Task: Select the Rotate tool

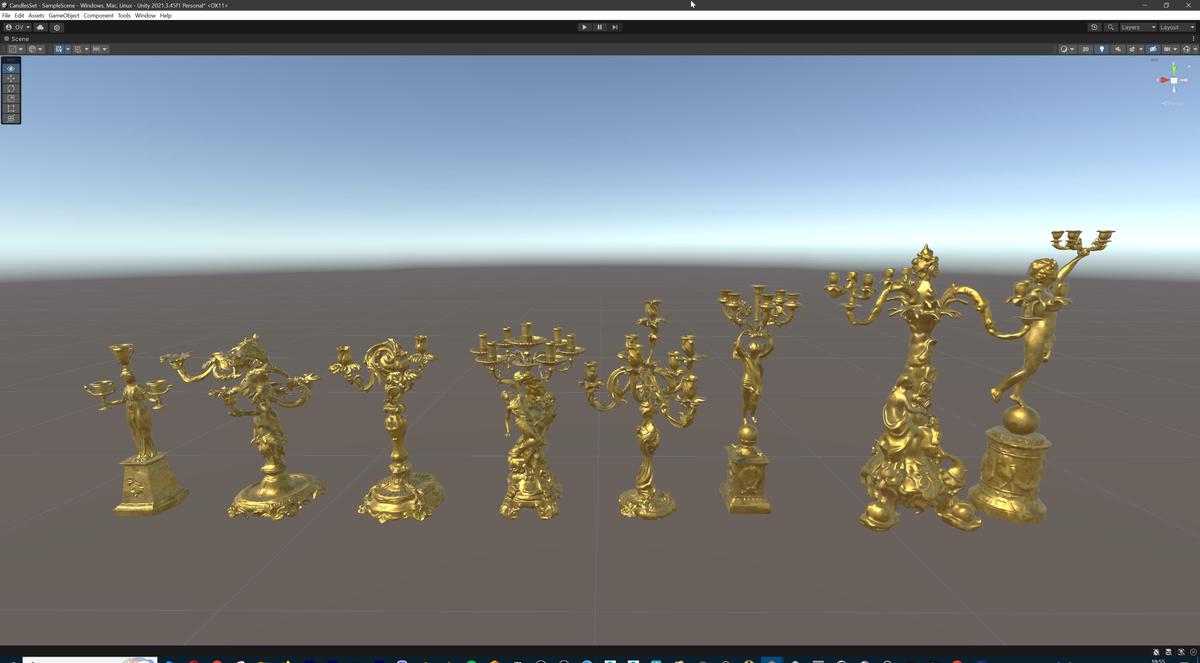Action: 11,88
